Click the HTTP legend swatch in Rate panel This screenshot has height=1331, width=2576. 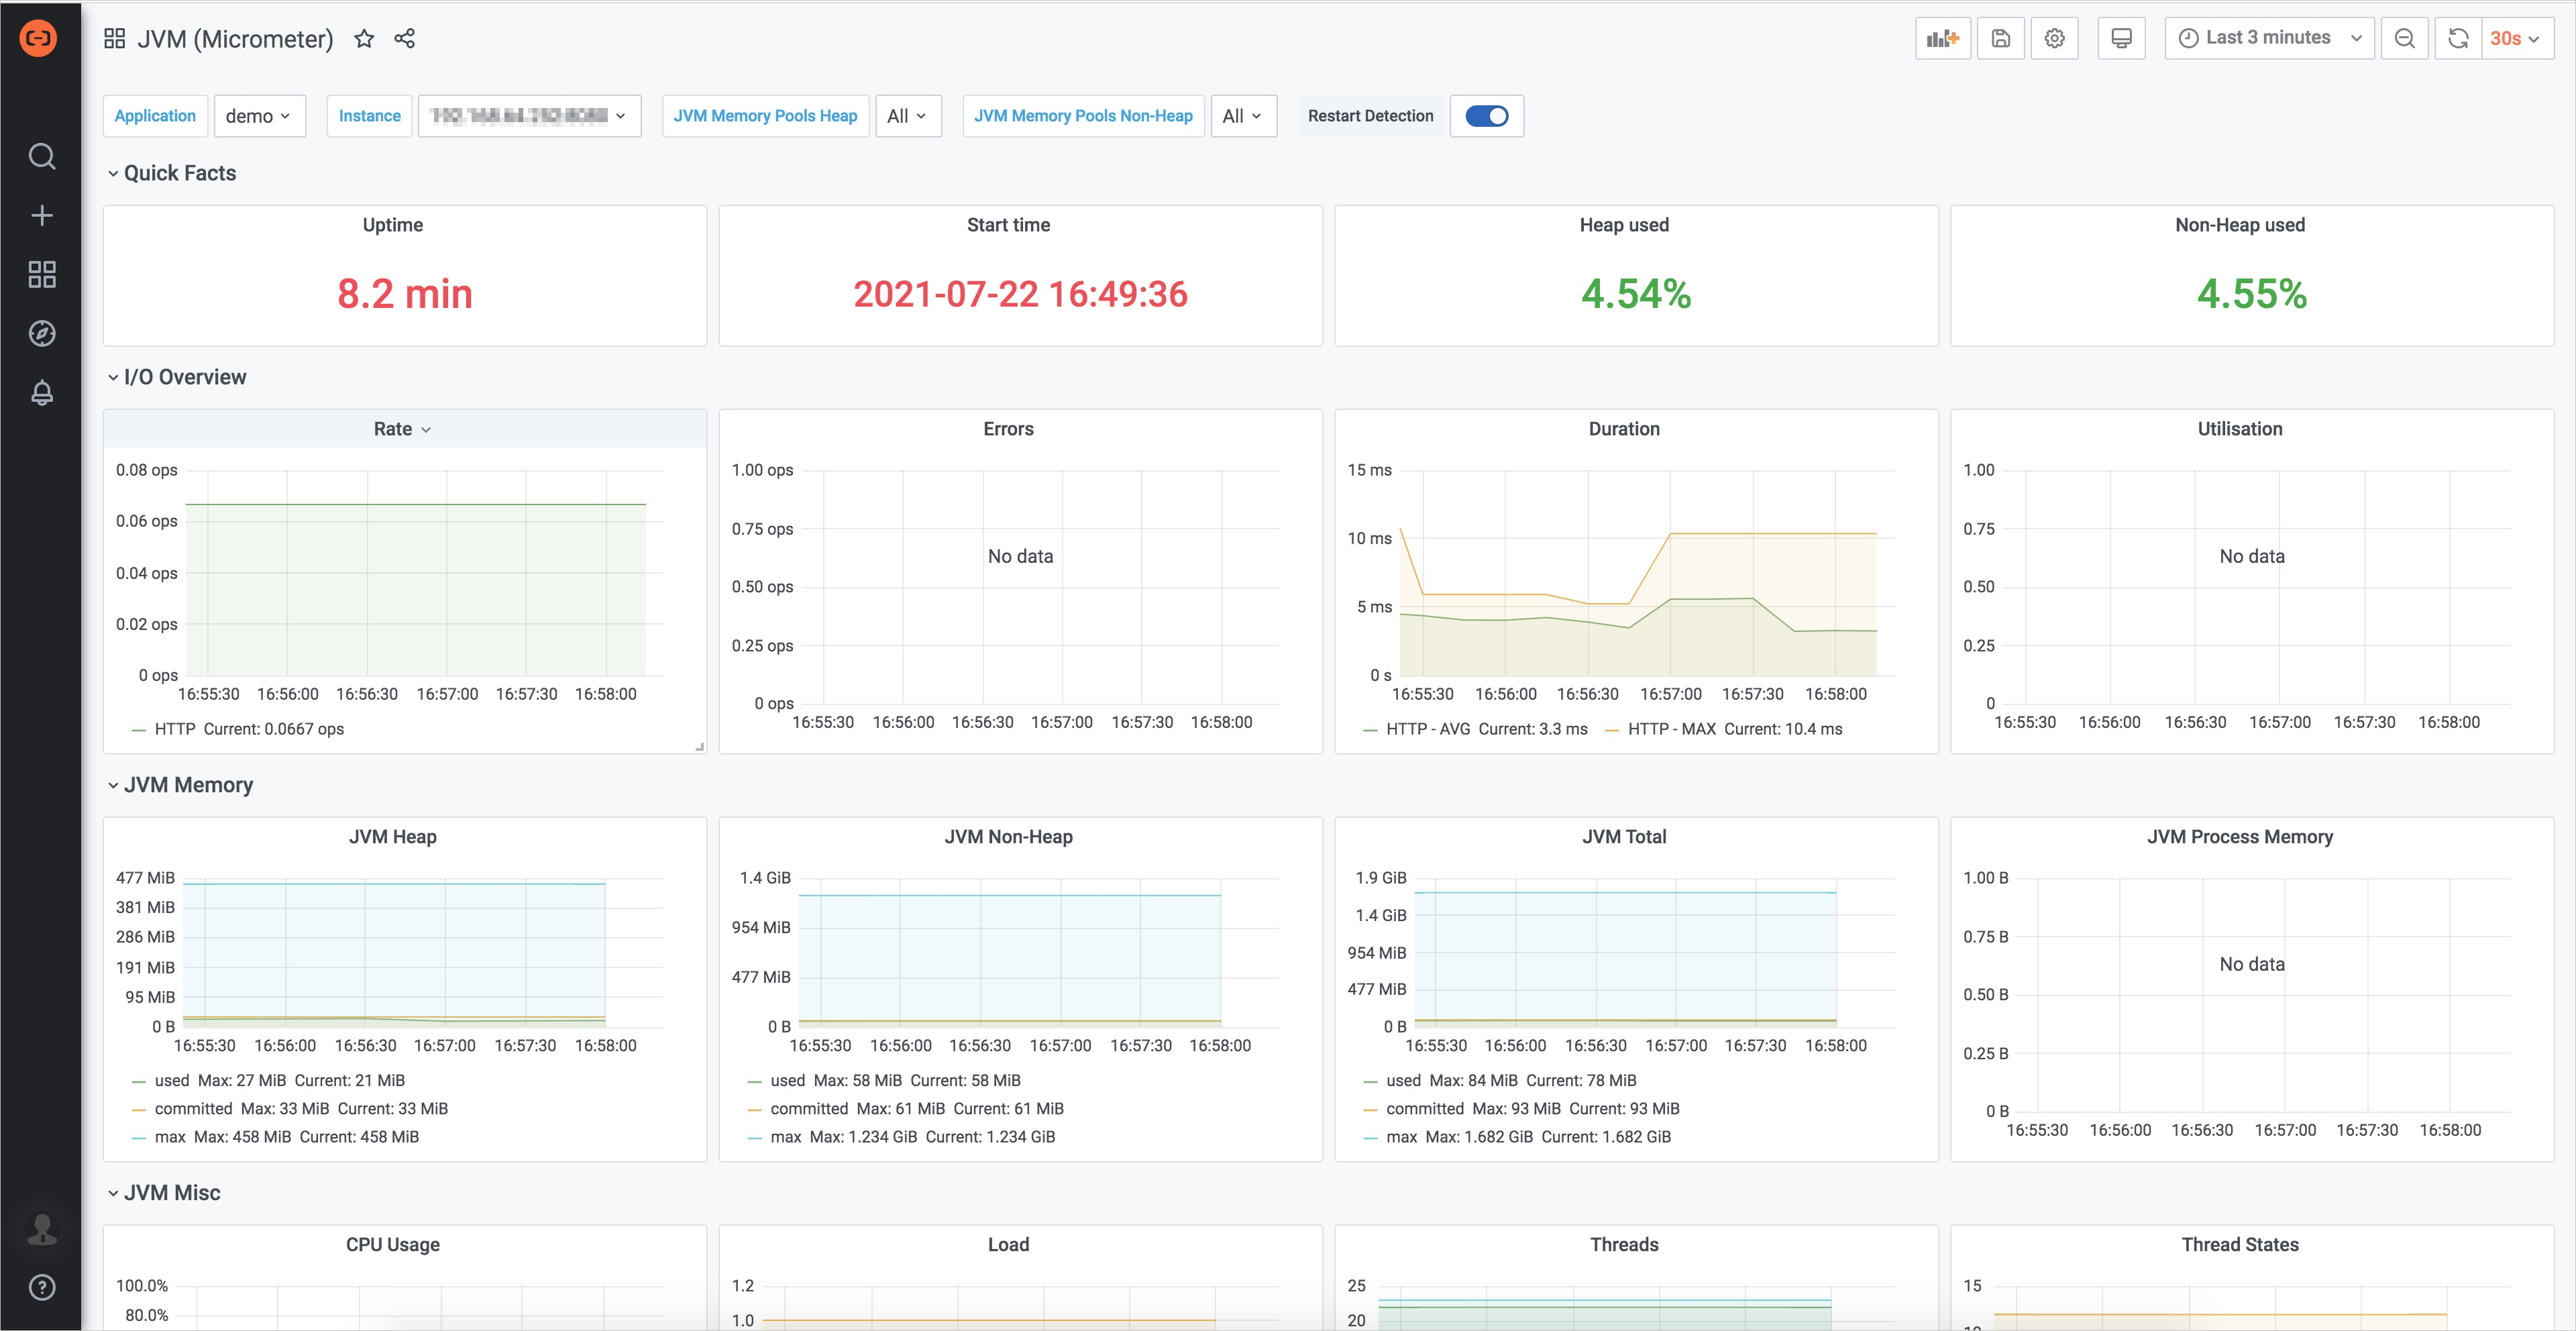tap(139, 730)
